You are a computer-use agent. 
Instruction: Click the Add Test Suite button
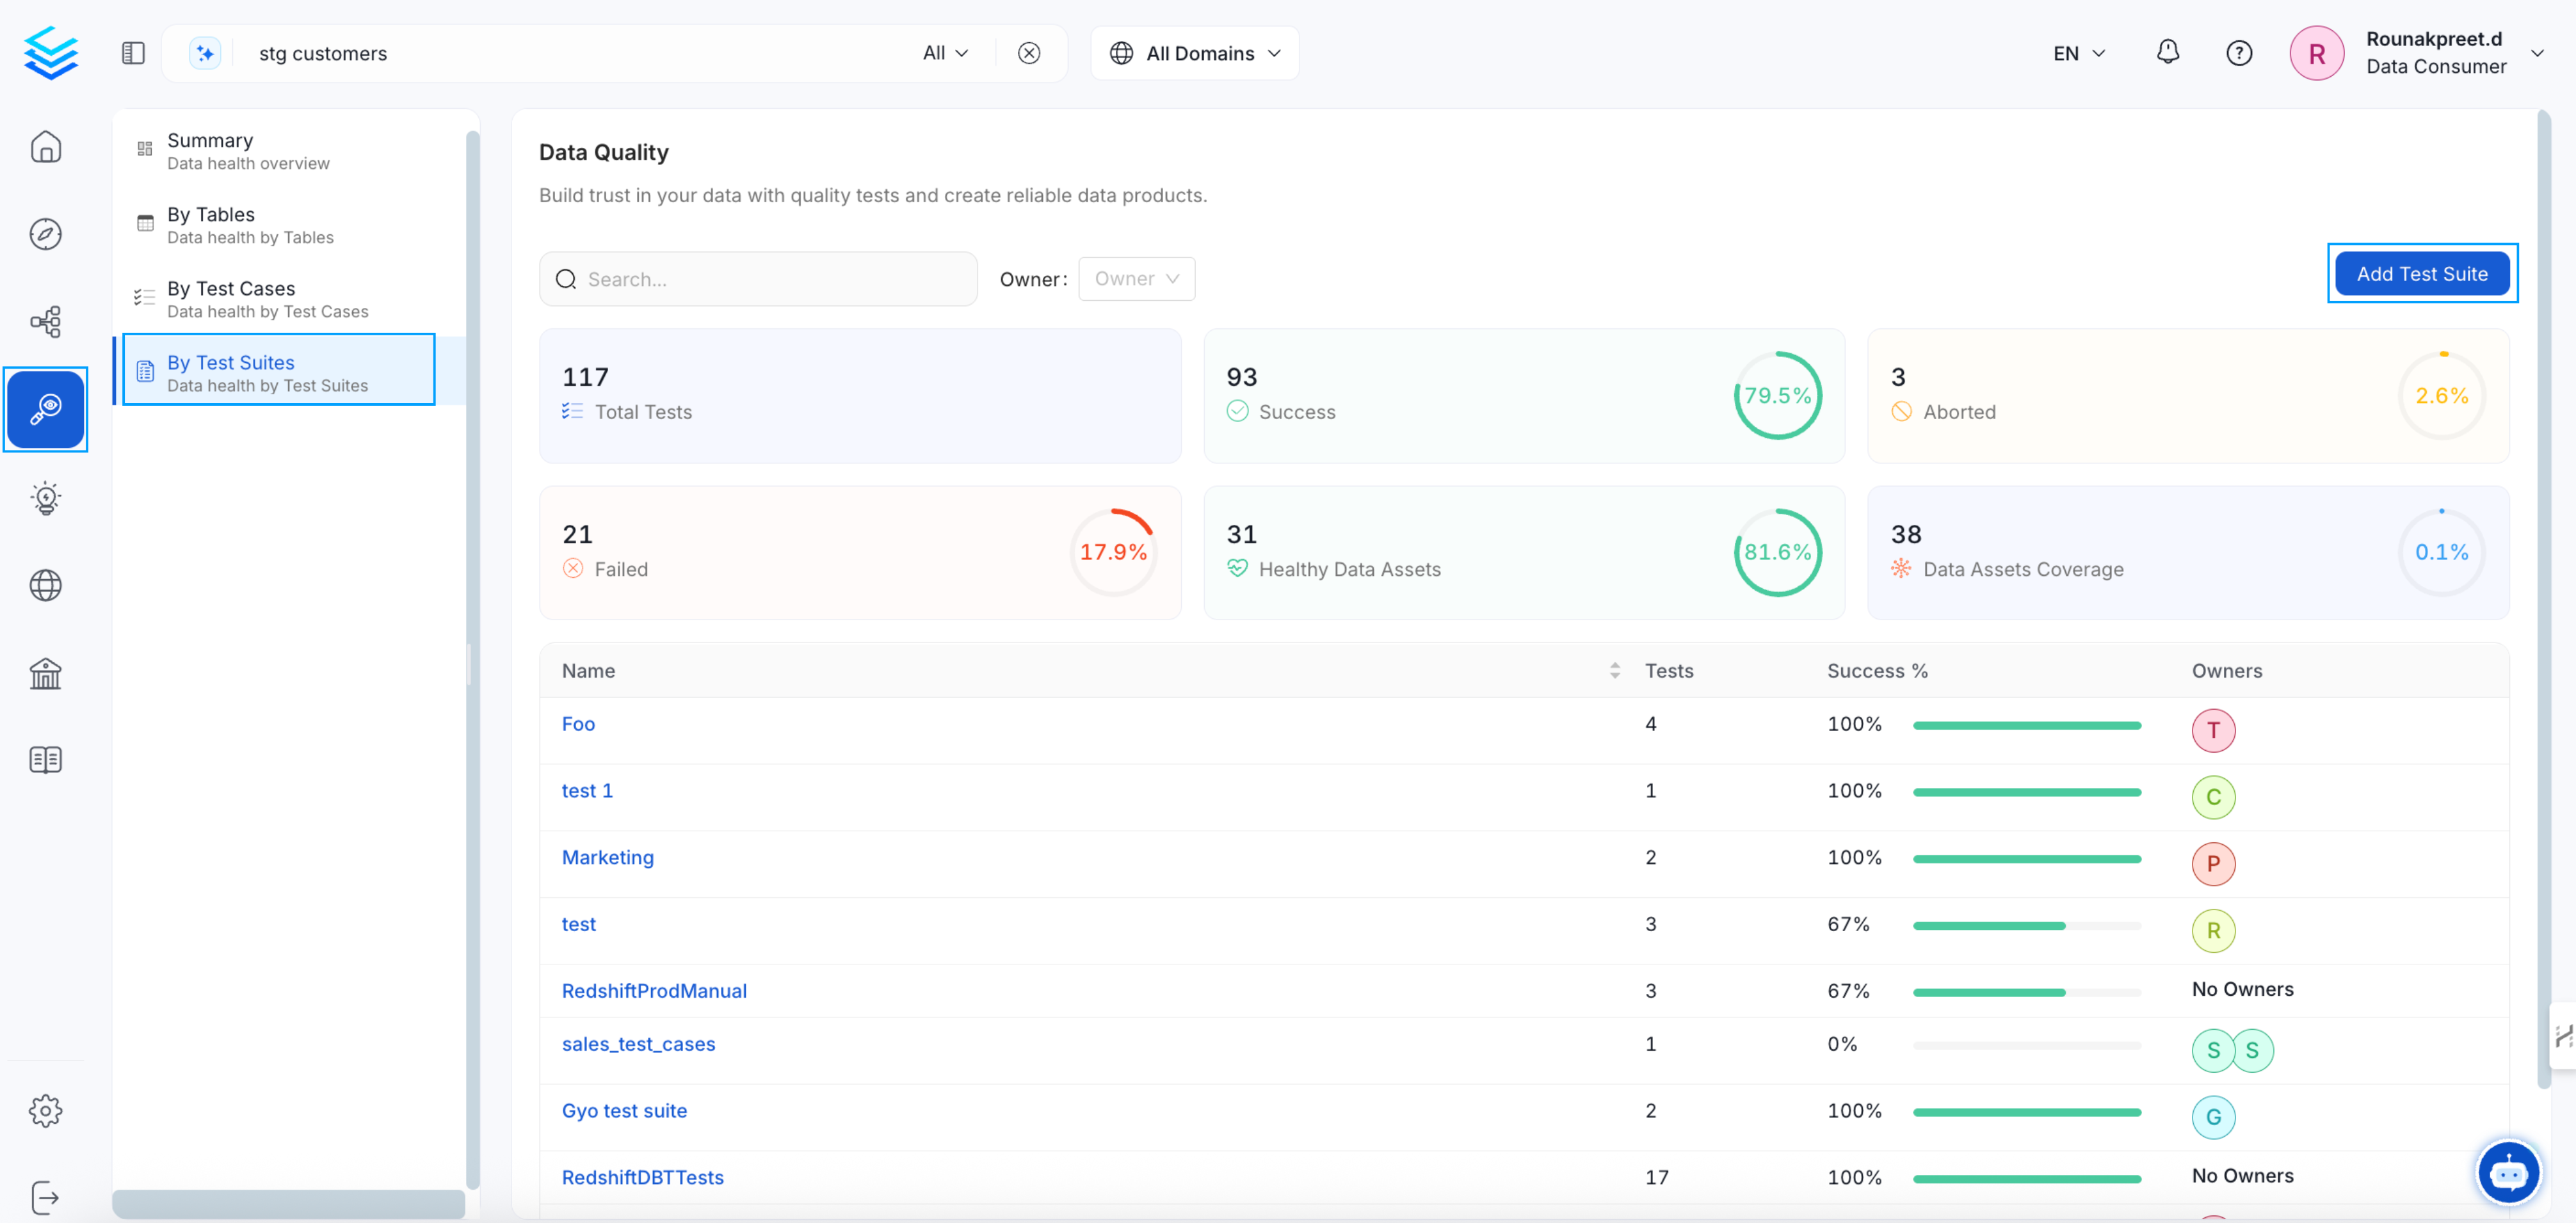coord(2421,274)
